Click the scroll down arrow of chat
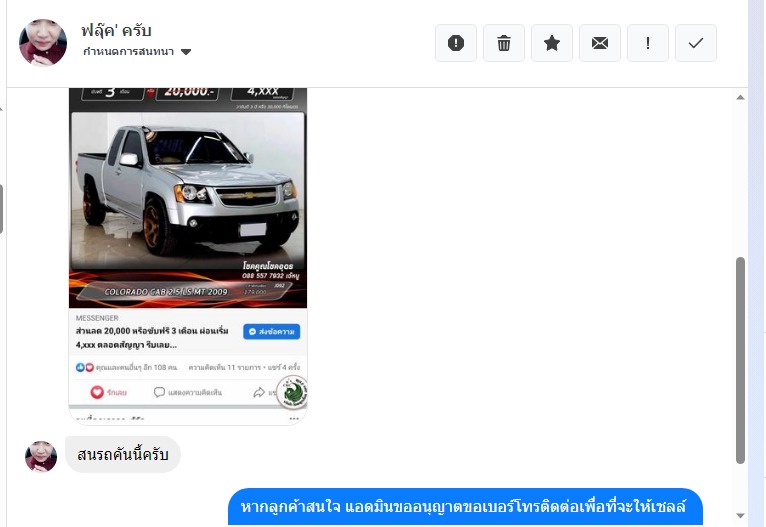 pyautogui.click(x=740, y=515)
